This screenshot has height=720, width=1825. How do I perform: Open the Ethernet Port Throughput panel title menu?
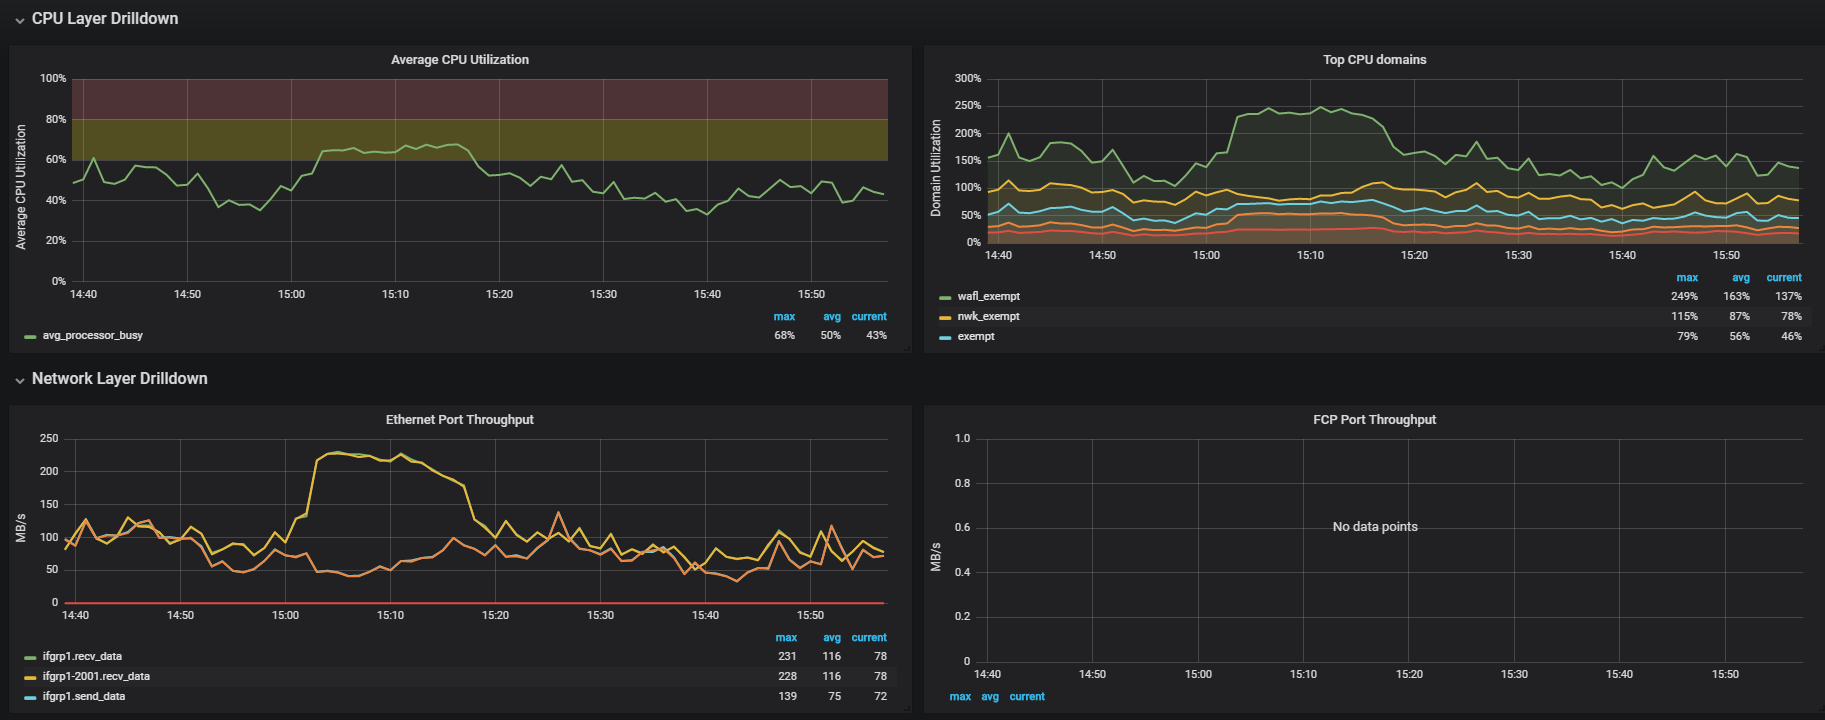pos(459,420)
